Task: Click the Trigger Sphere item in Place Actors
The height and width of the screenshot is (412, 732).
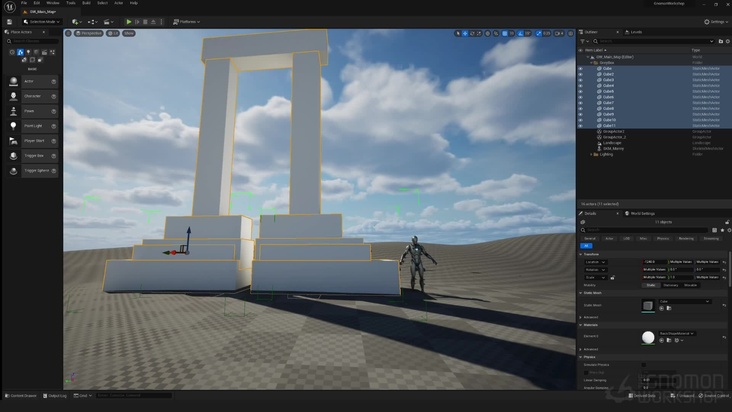Action: [x=32, y=171]
